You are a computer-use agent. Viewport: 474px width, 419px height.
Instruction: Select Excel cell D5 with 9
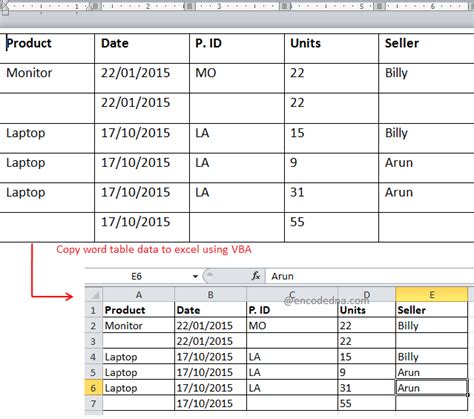tap(367, 372)
